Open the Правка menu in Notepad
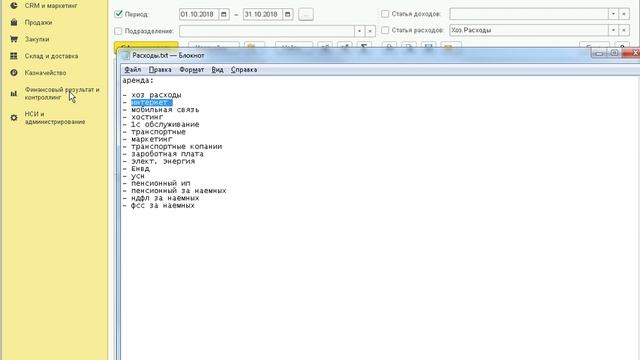 (160, 70)
